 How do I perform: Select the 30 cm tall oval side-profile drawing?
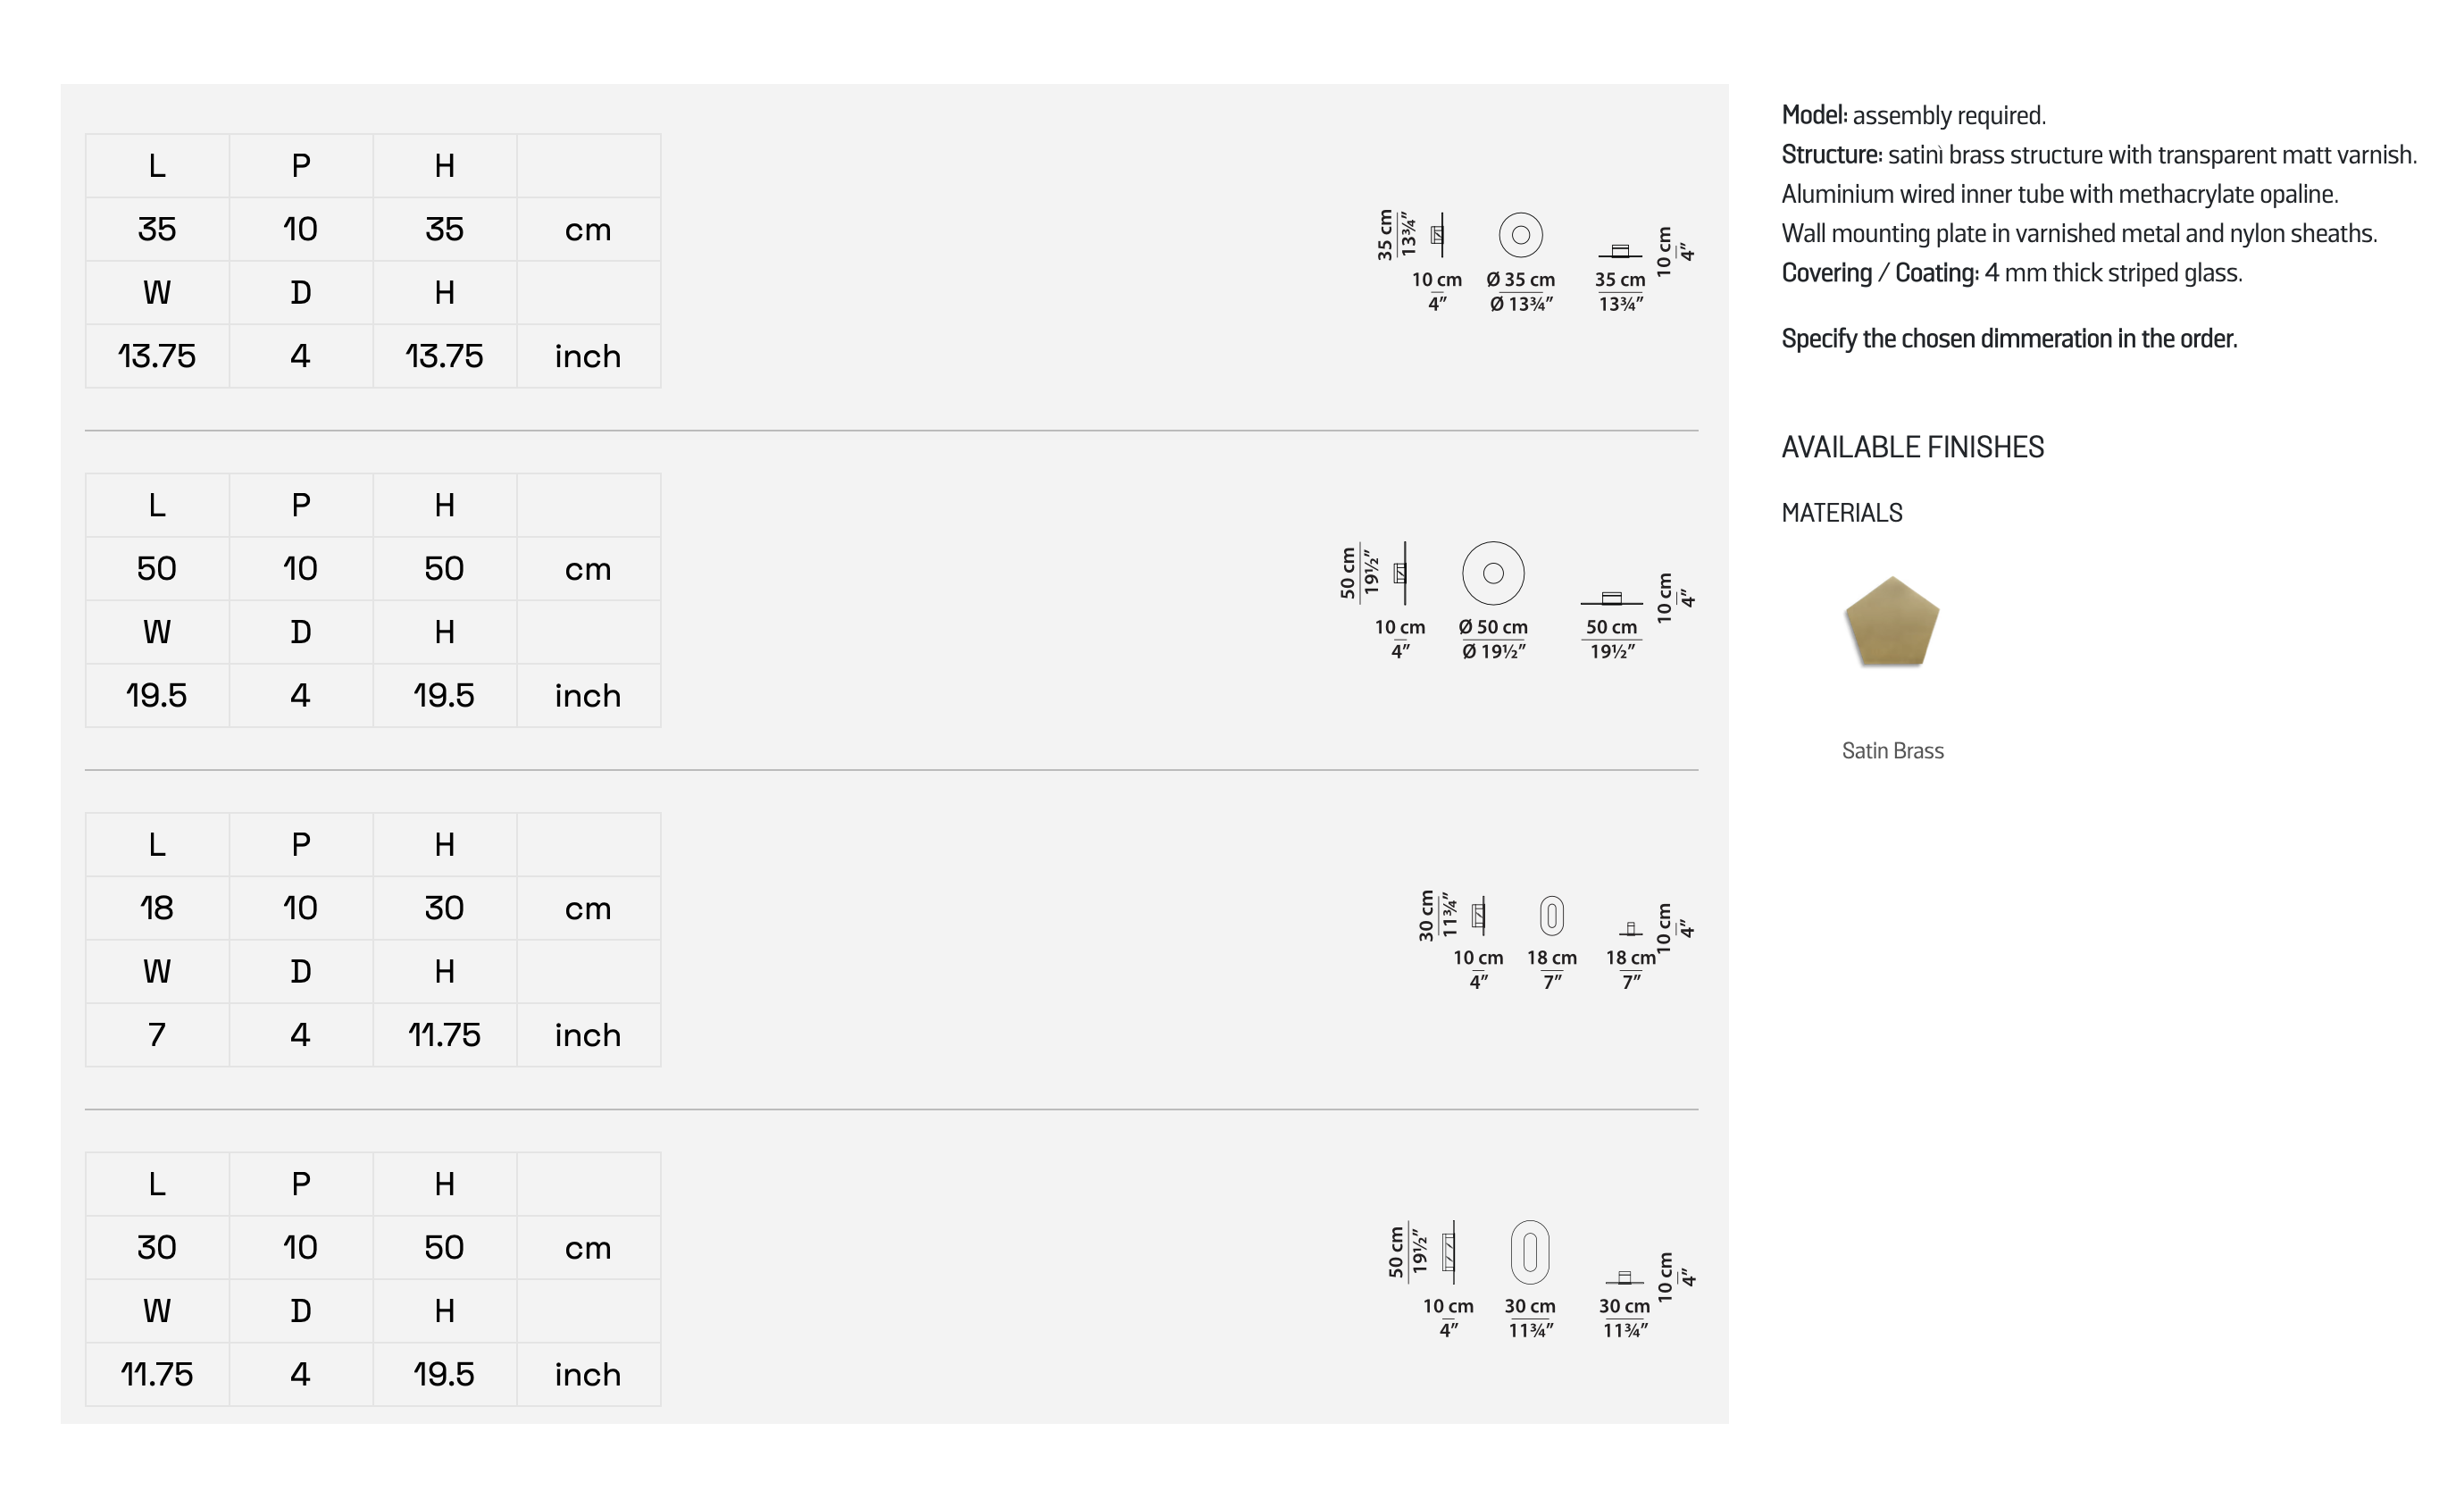1480,915
